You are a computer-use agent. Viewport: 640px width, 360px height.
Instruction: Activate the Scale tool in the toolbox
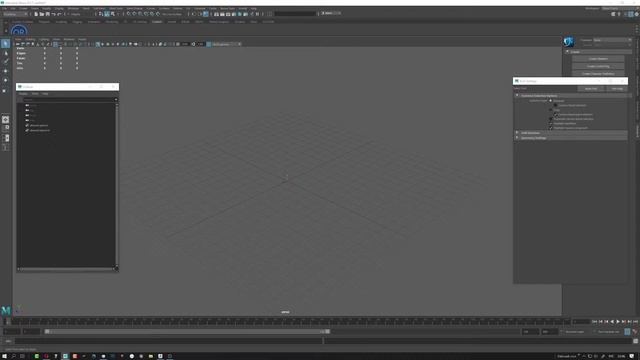click(x=5, y=90)
